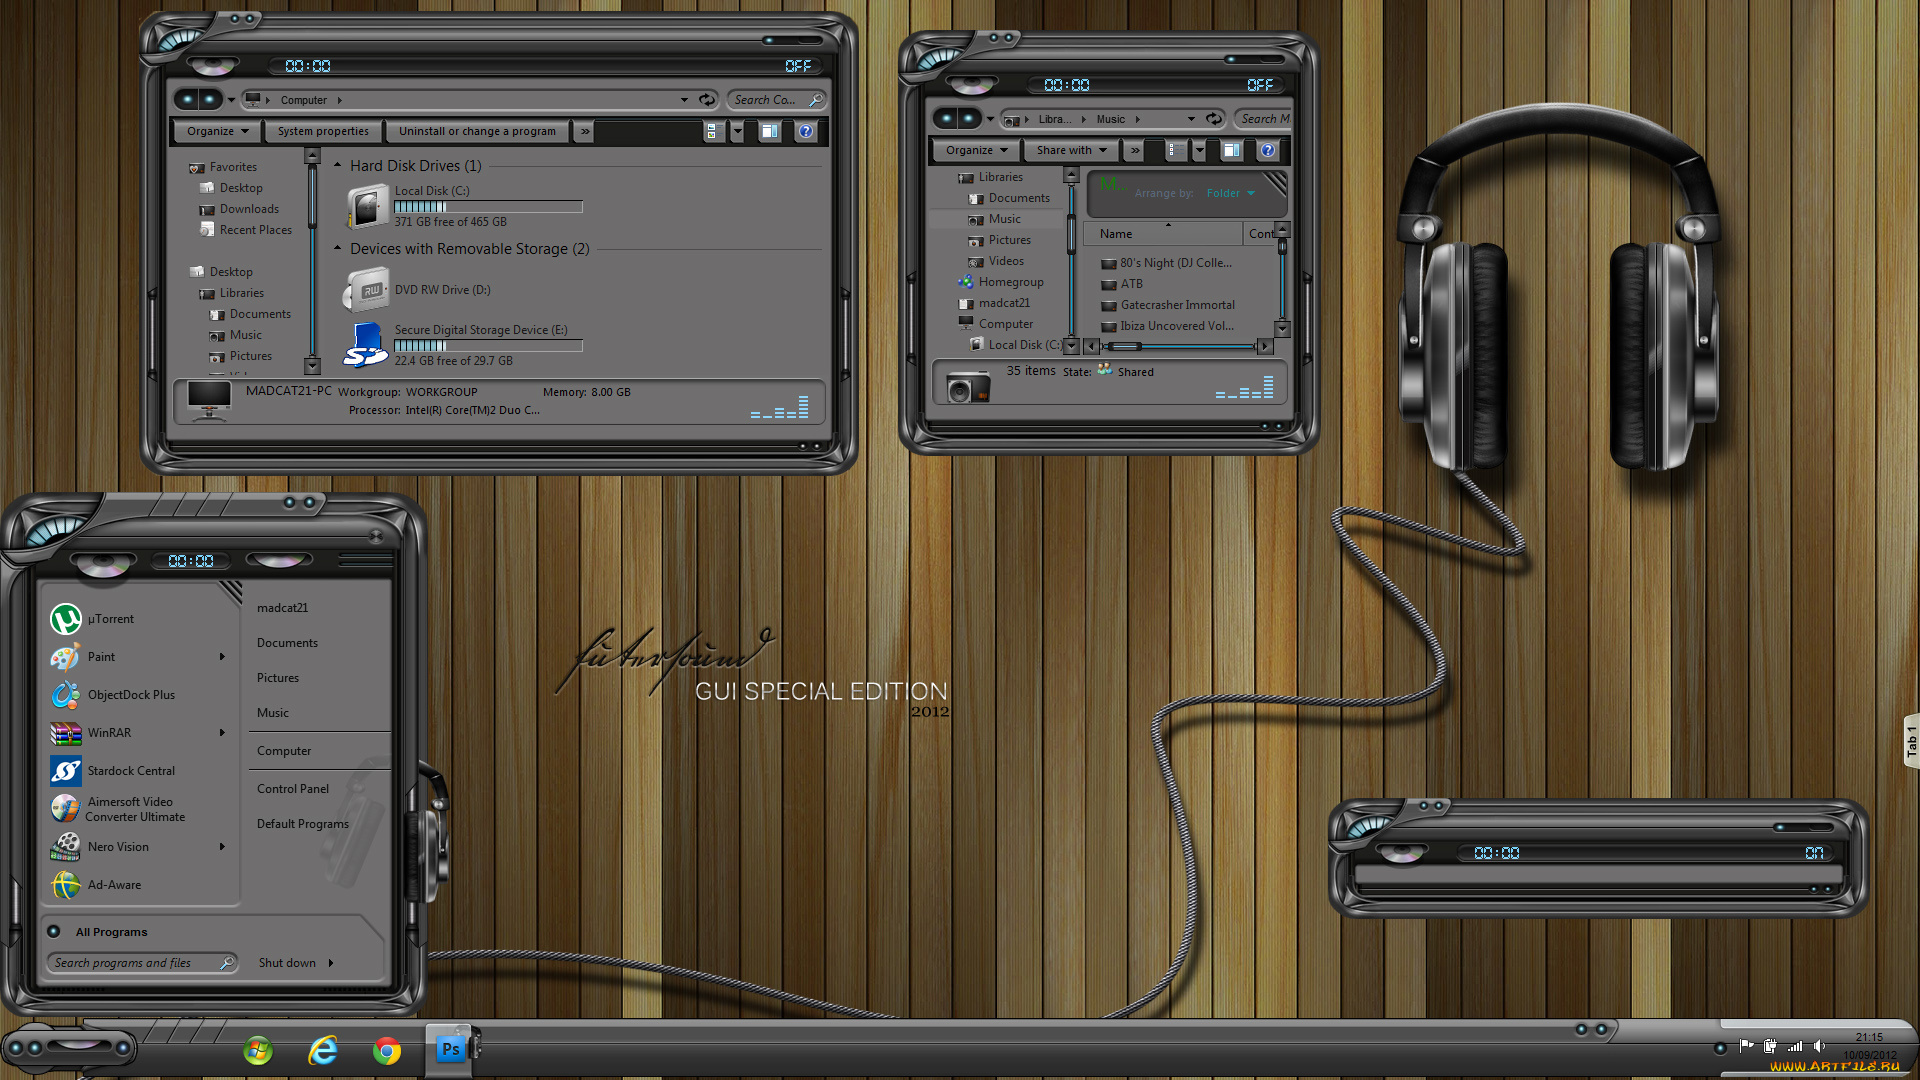The height and width of the screenshot is (1080, 1920).
Task: Collapse the Hard Disk Drives group
Action: 338,165
